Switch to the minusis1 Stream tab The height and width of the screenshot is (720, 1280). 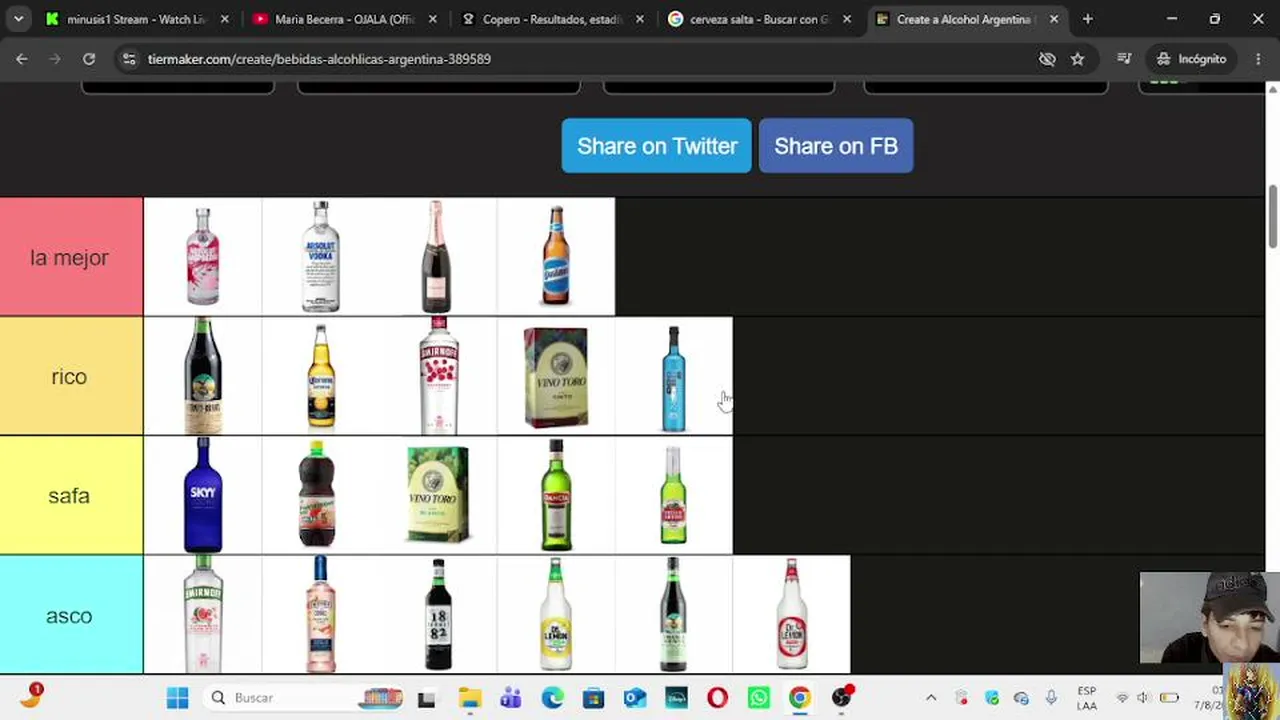tap(136, 19)
